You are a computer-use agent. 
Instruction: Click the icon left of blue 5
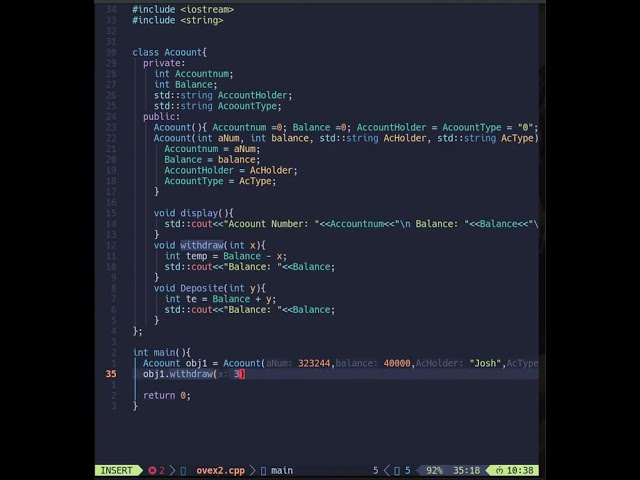point(397,471)
